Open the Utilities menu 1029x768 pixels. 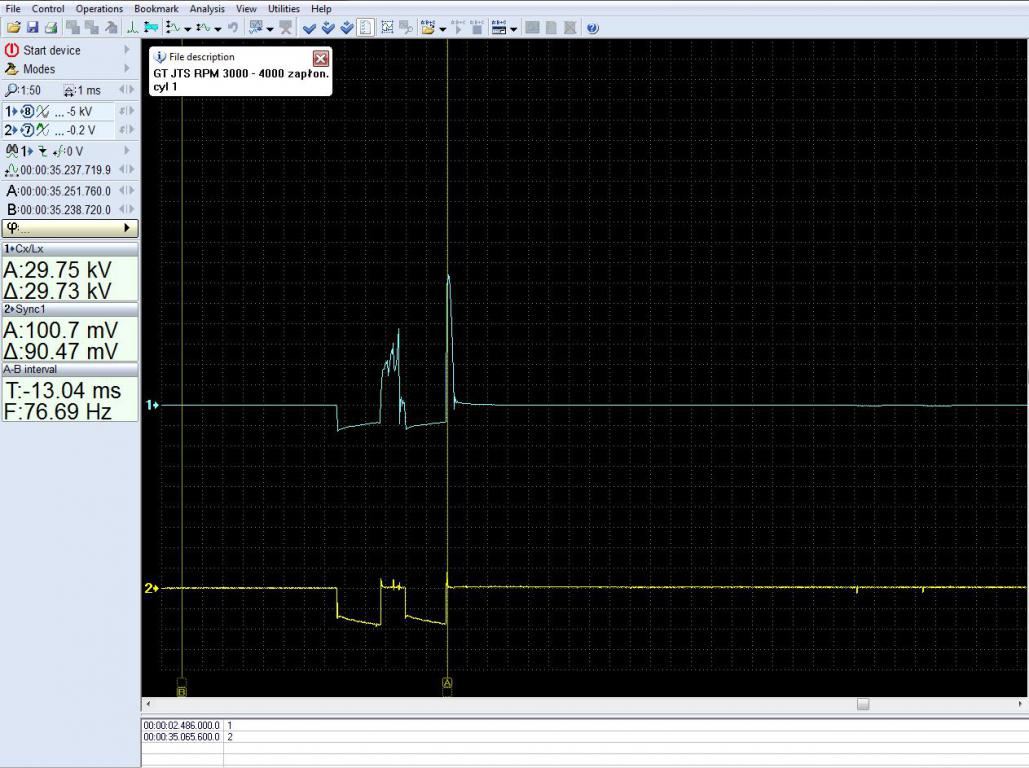click(284, 9)
